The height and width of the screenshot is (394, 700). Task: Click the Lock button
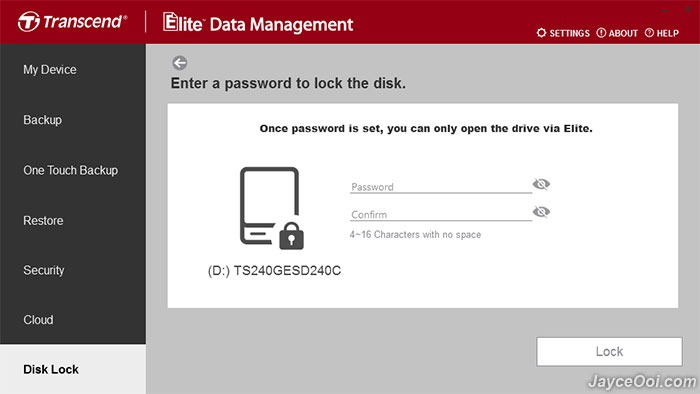(609, 352)
